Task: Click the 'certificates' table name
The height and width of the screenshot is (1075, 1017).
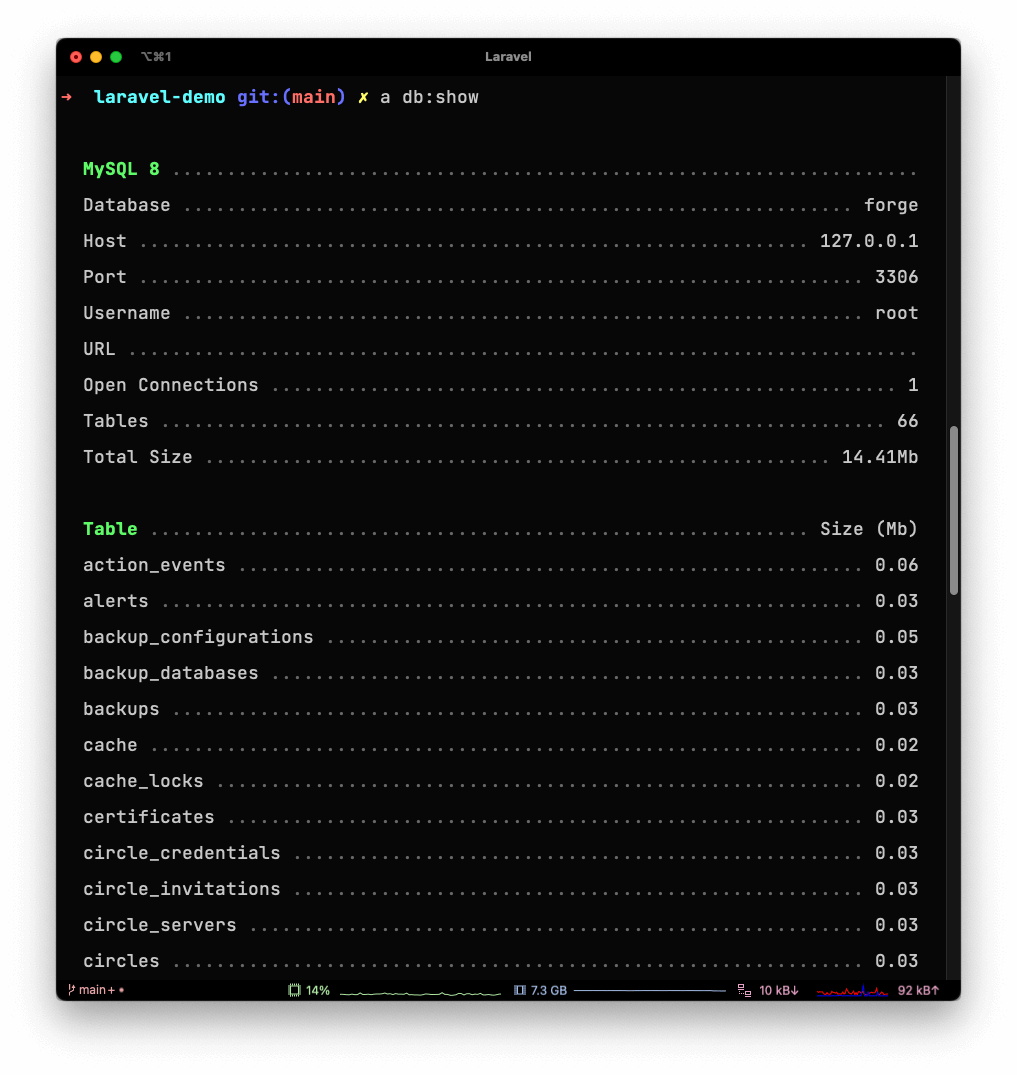Action: coord(149,817)
